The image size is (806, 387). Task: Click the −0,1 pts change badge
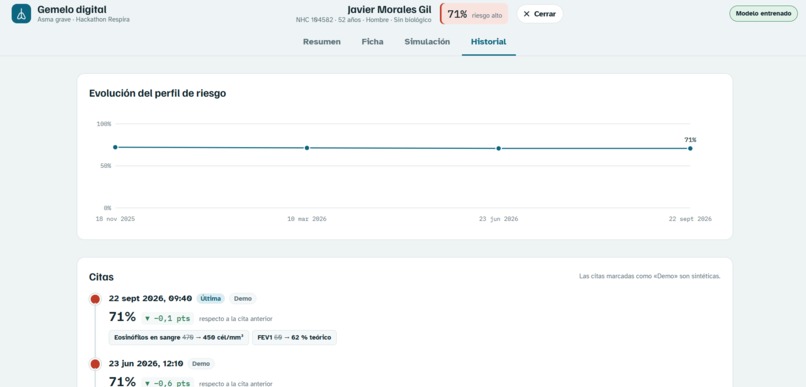[168, 319]
